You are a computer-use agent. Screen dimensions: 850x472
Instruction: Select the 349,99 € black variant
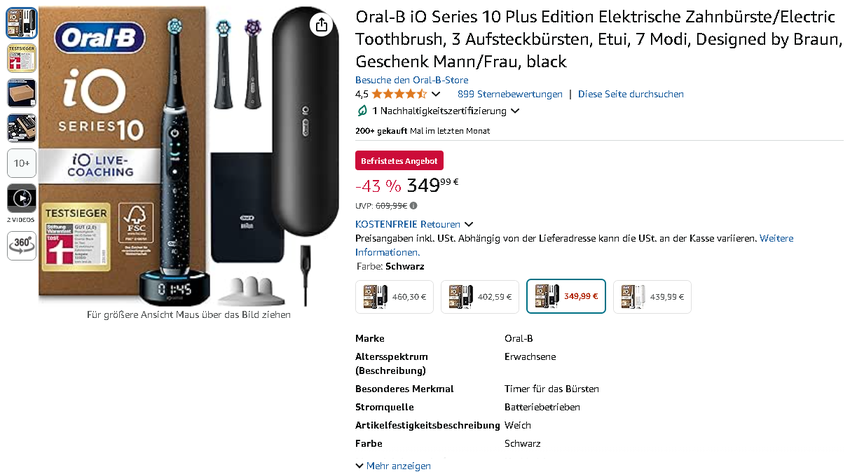coord(566,296)
